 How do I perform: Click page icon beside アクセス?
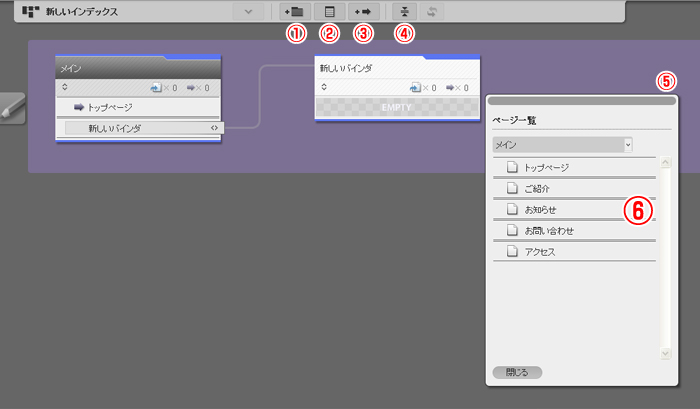click(512, 251)
